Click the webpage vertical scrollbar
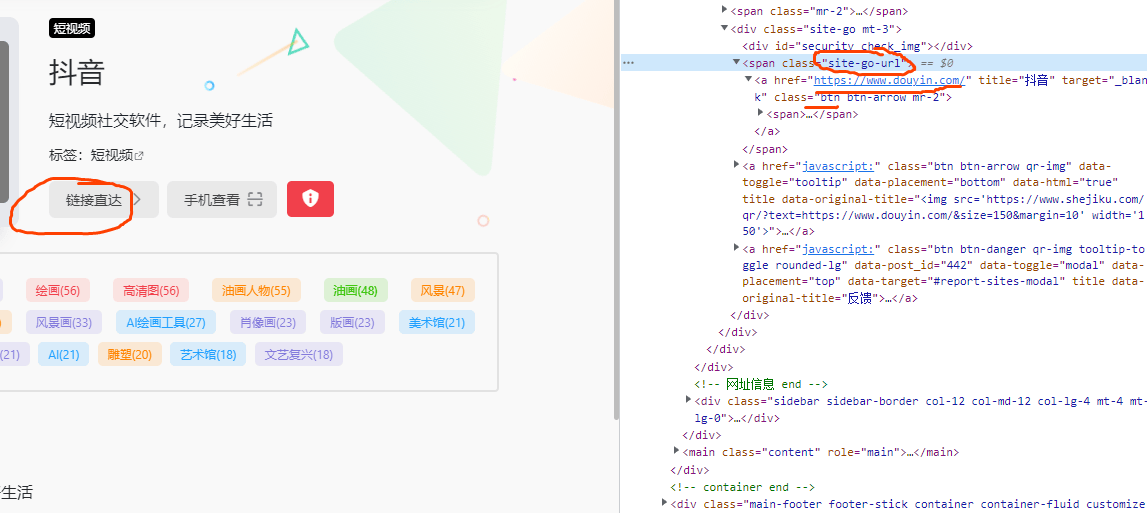Viewport: 1147px width, 513px height. point(615,210)
